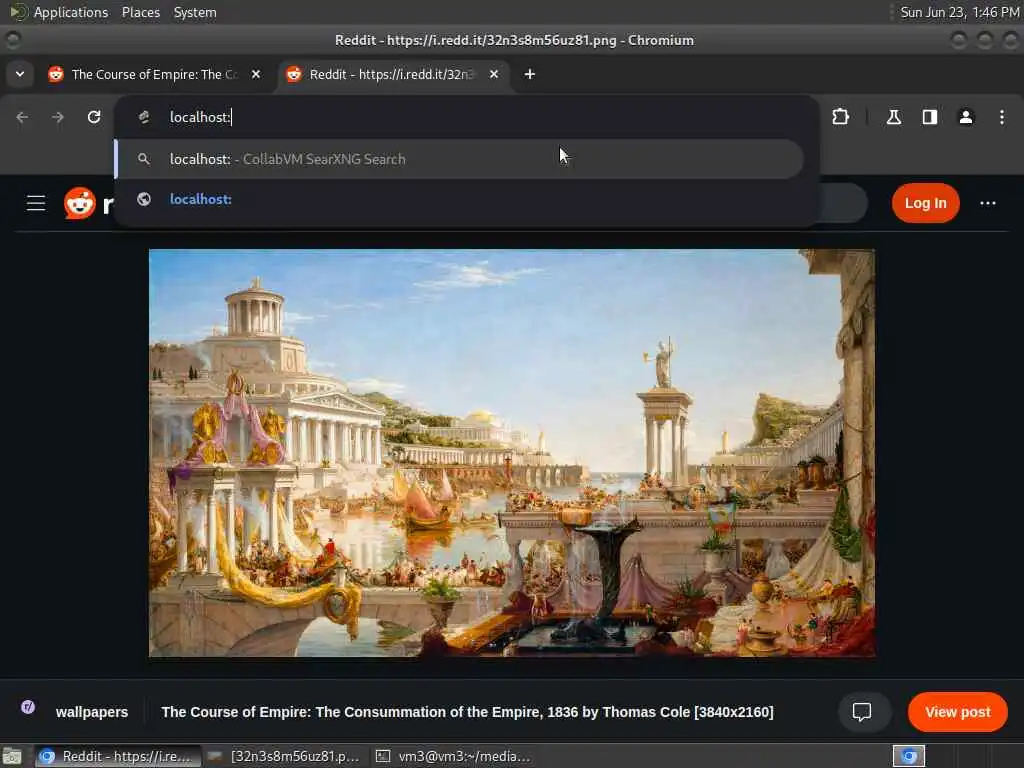
Task: Reload the current page
Action: click(x=94, y=117)
